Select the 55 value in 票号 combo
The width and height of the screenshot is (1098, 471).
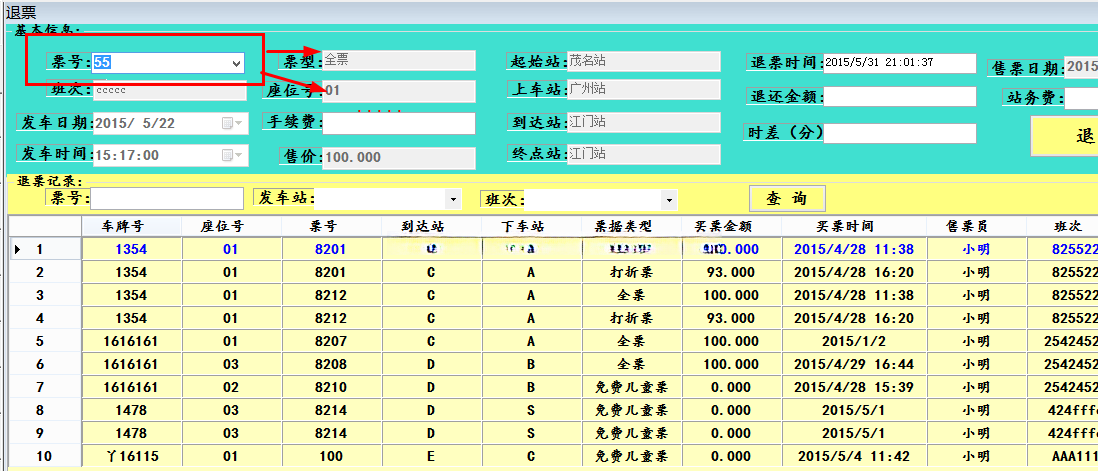click(x=102, y=62)
